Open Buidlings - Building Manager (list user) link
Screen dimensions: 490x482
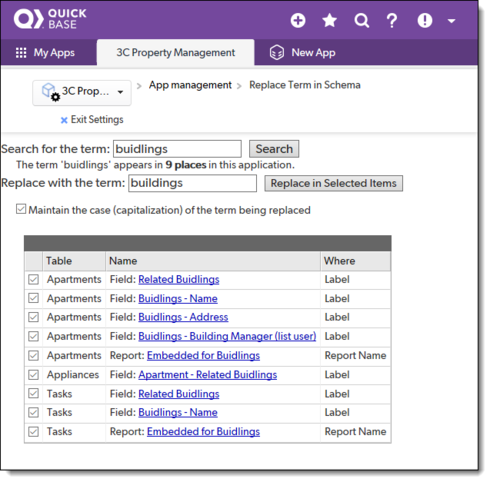pyautogui.click(x=227, y=336)
